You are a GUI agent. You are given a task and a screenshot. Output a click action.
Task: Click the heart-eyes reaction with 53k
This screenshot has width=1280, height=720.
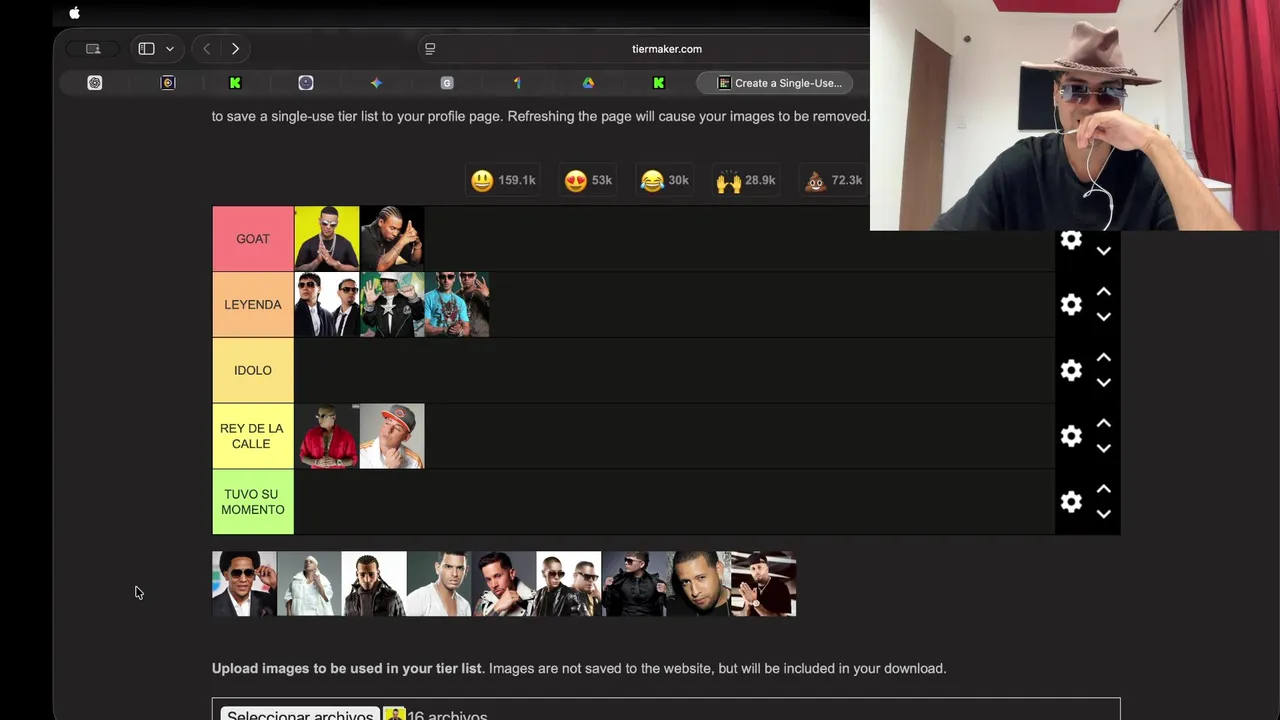[588, 180]
